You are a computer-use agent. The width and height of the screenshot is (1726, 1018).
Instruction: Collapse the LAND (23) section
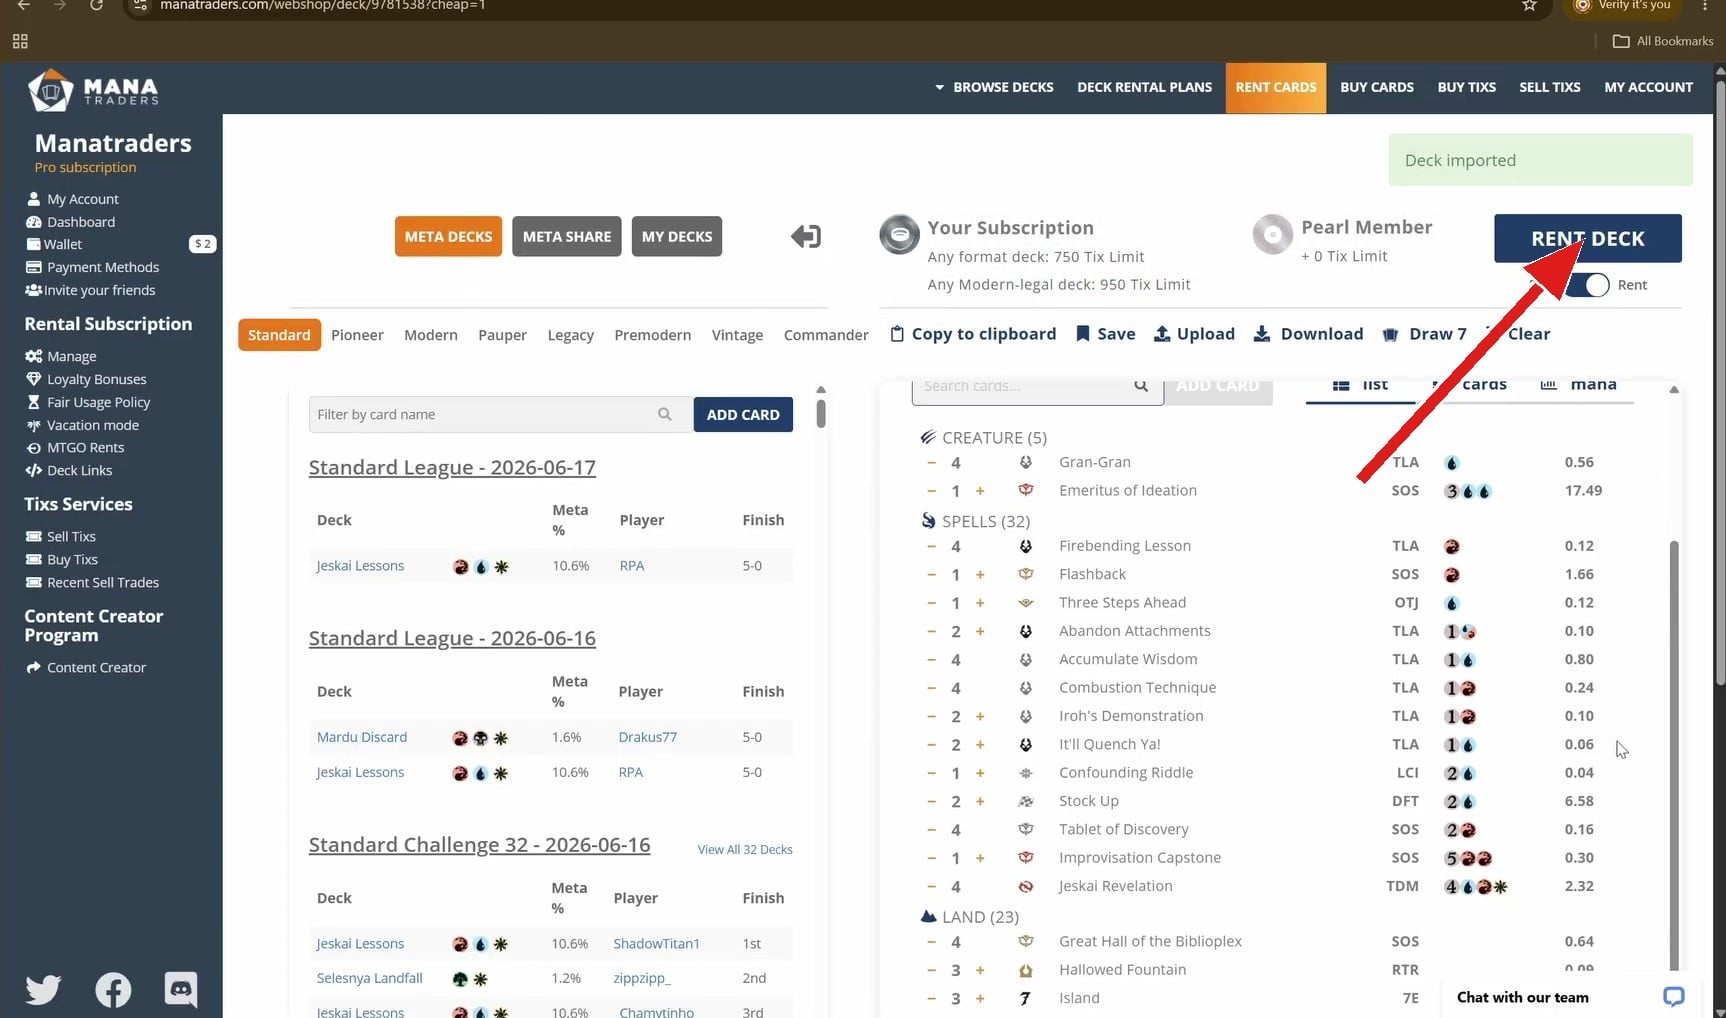(x=970, y=916)
